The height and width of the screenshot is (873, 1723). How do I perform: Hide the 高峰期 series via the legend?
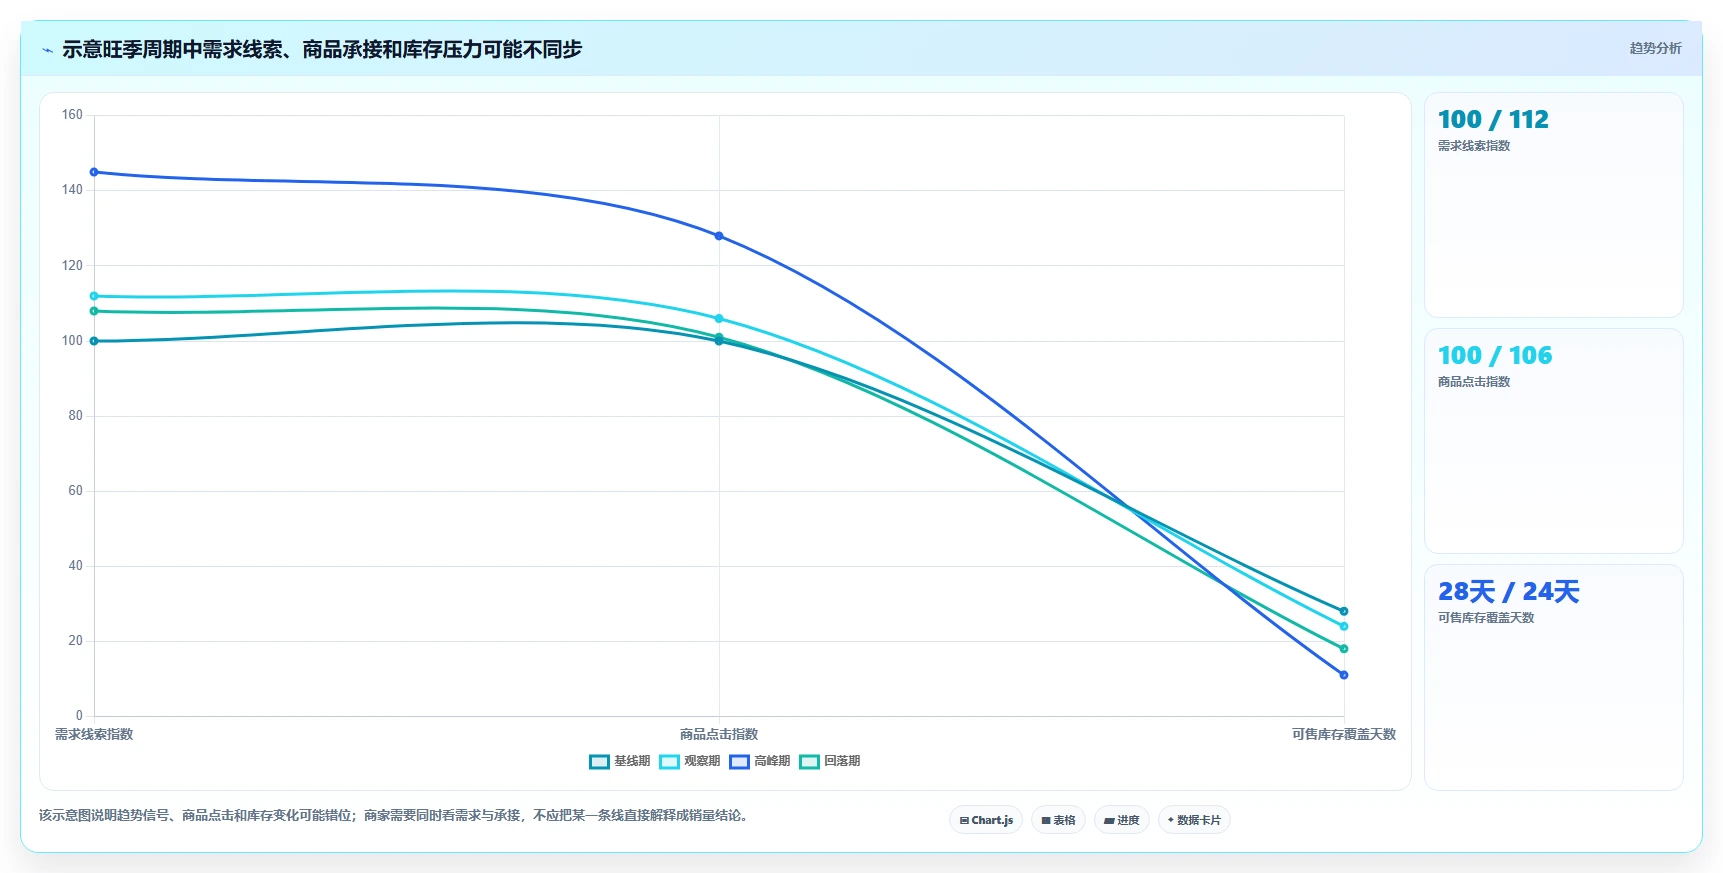[760, 761]
